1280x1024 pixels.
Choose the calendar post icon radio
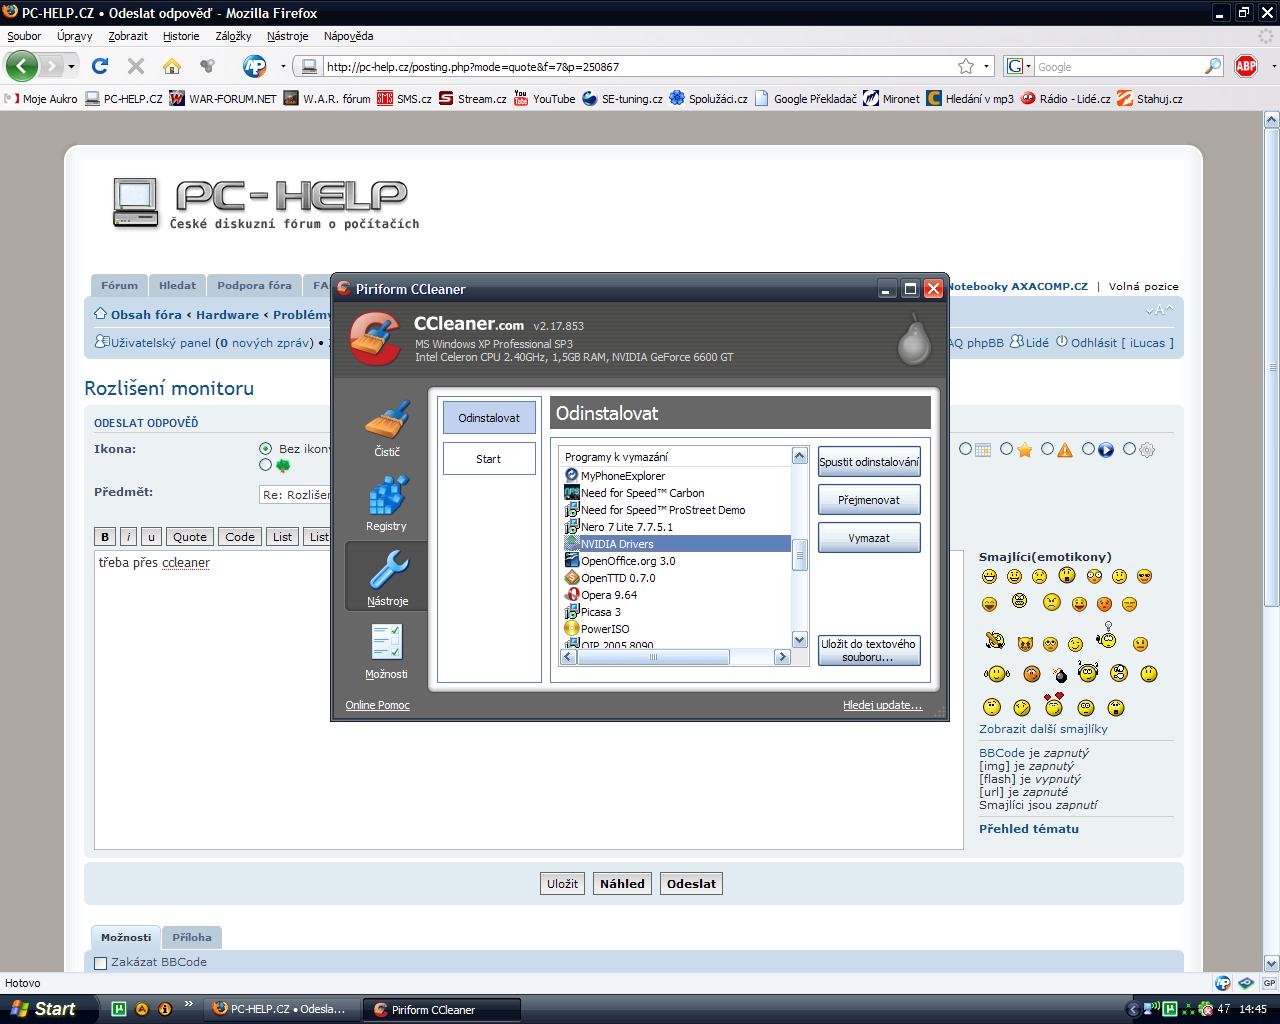coord(965,450)
